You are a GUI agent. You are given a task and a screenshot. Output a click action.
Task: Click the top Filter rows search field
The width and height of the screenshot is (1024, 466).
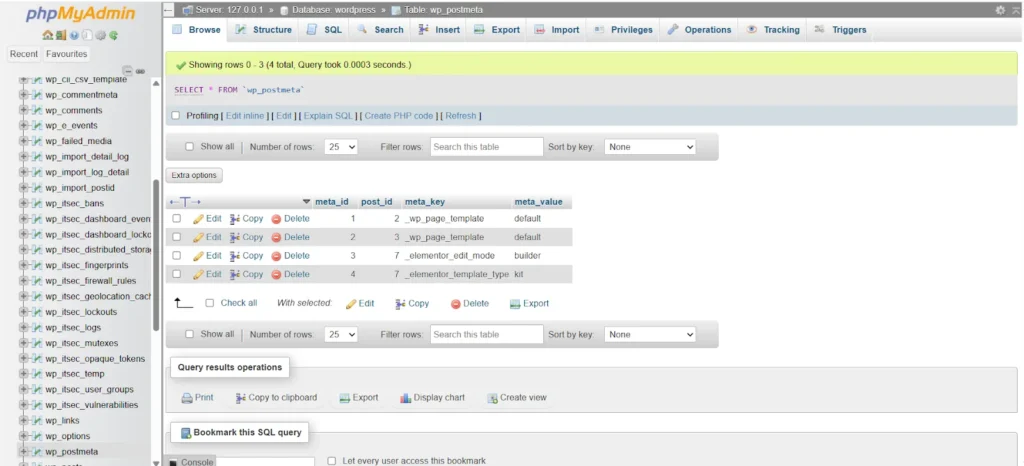[487, 147]
